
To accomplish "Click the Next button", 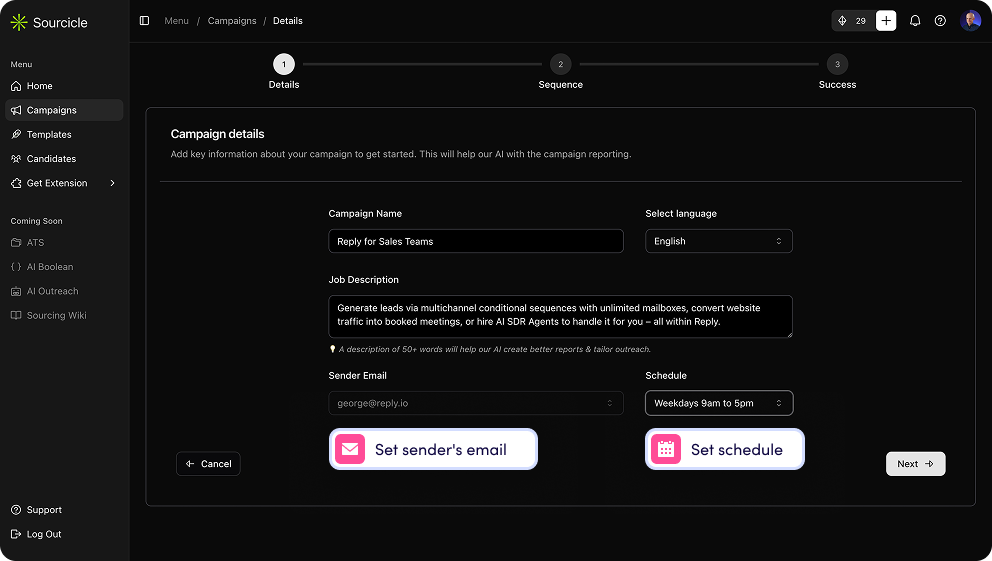I will pos(915,464).
